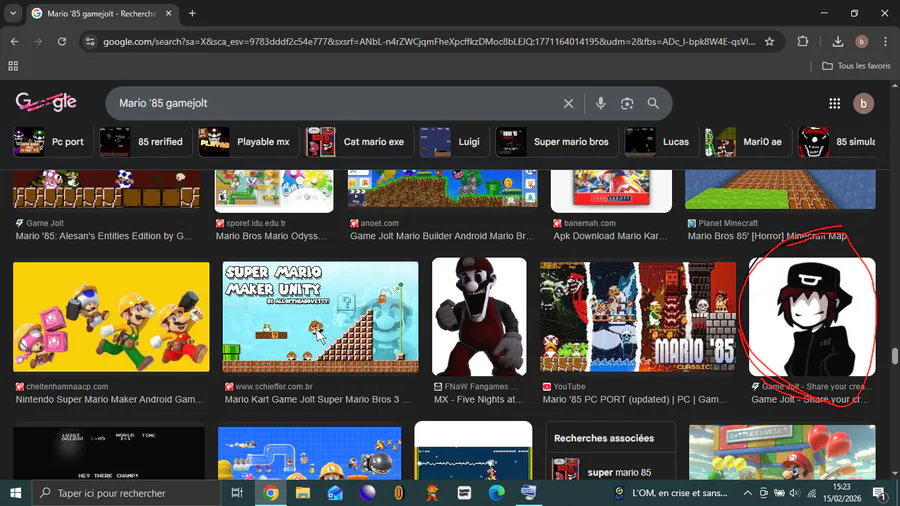
Task: Click the address bar URL
Action: tap(429, 41)
